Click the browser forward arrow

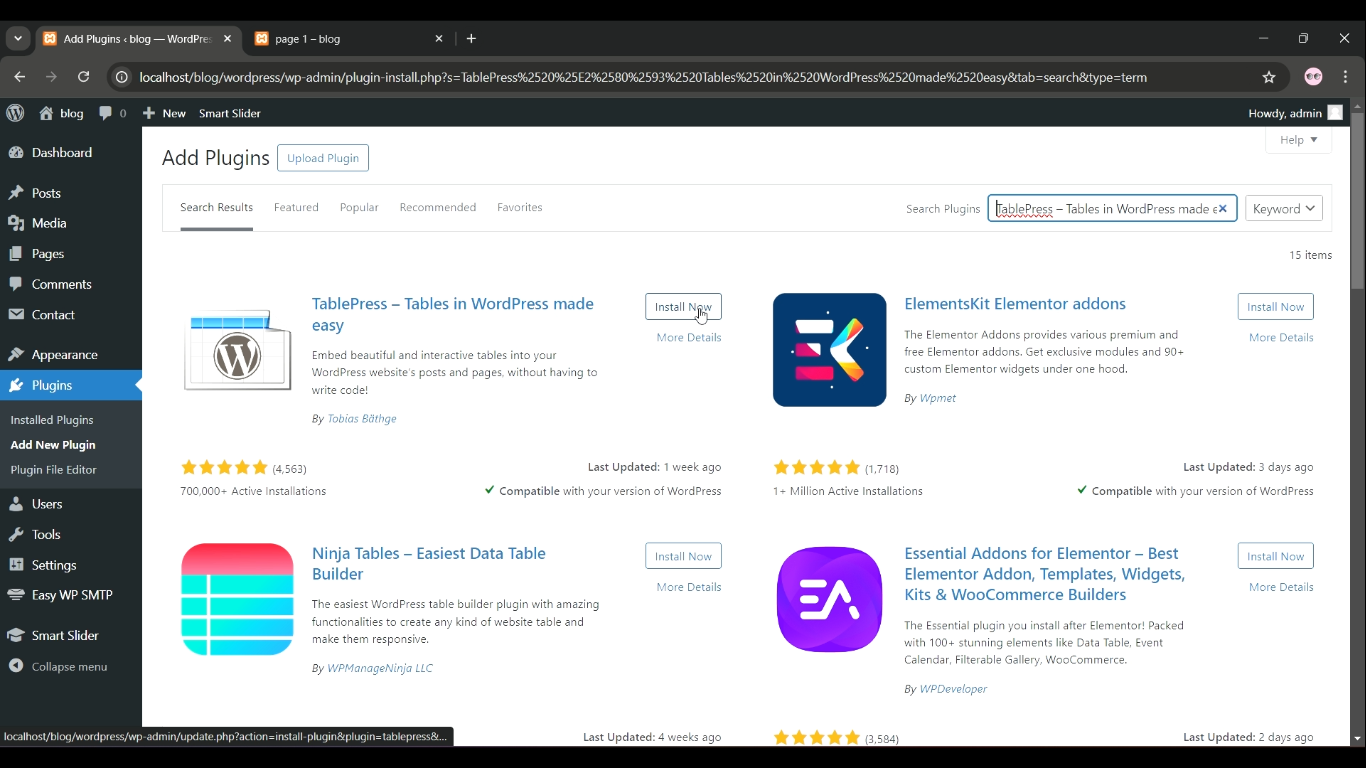pyautogui.click(x=52, y=77)
